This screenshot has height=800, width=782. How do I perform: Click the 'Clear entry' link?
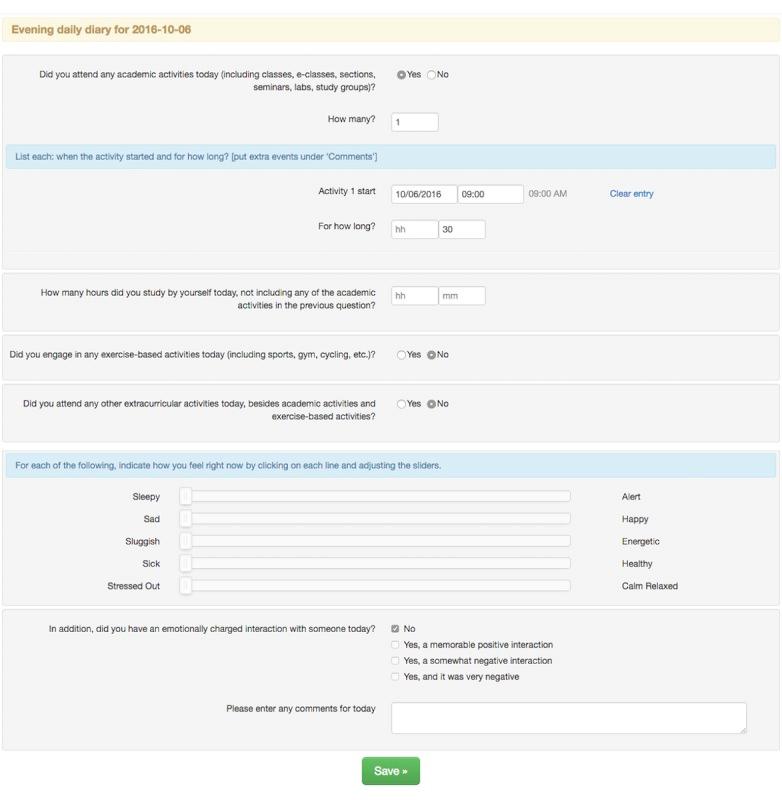[631, 194]
